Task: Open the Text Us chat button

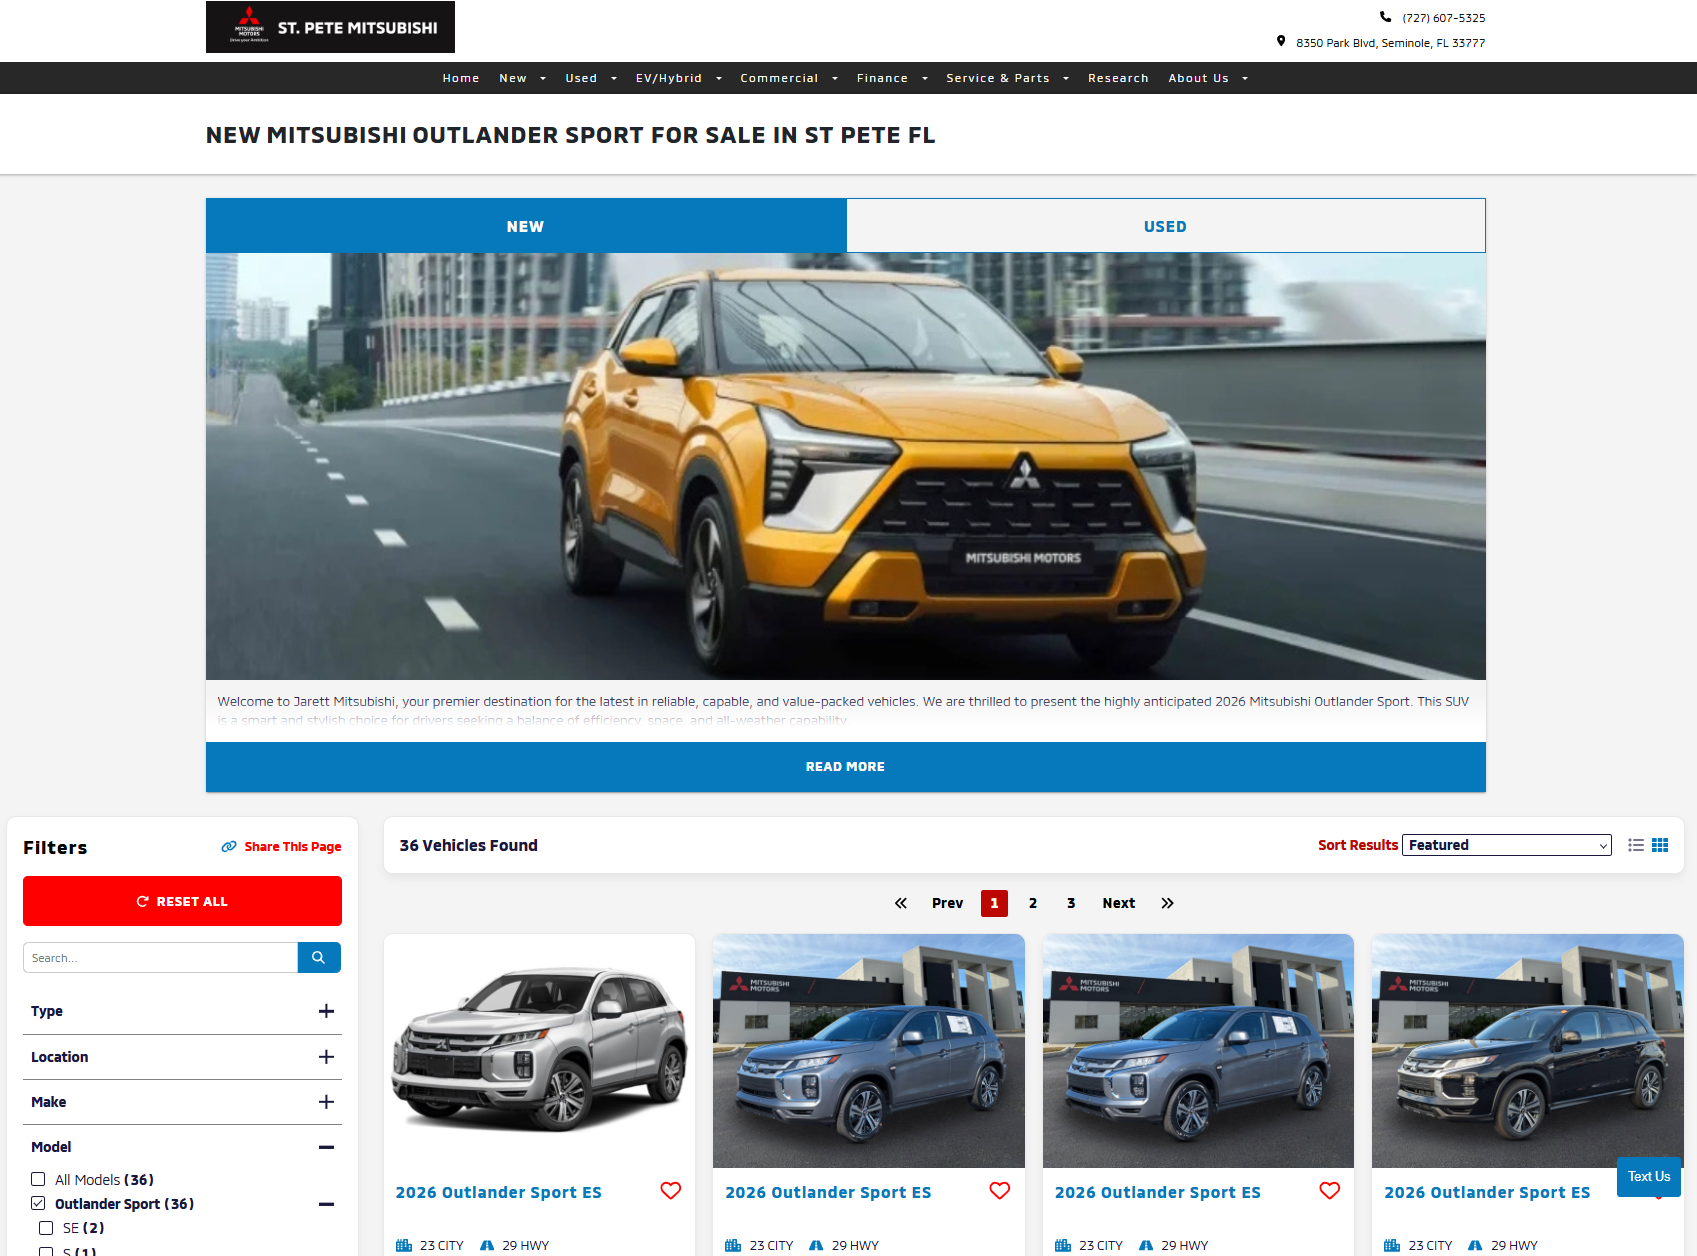Action: click(x=1649, y=1177)
